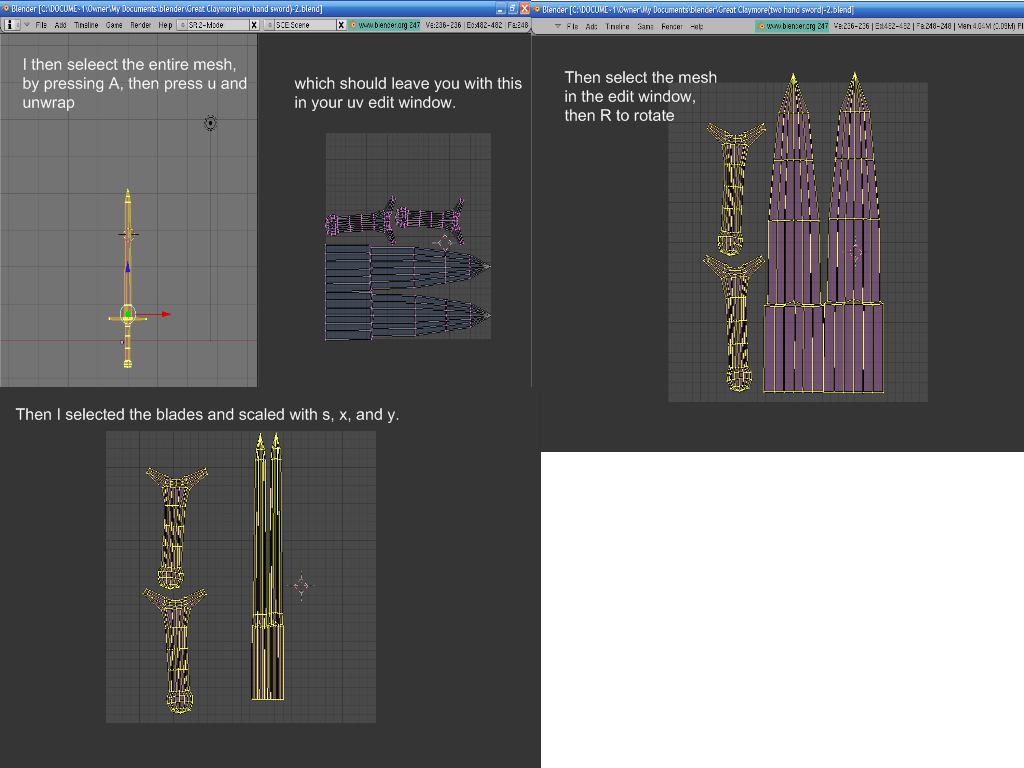Delete current screen with X beside SR:2-Model
Screen dimensions: 1024x768
(x=254, y=25)
